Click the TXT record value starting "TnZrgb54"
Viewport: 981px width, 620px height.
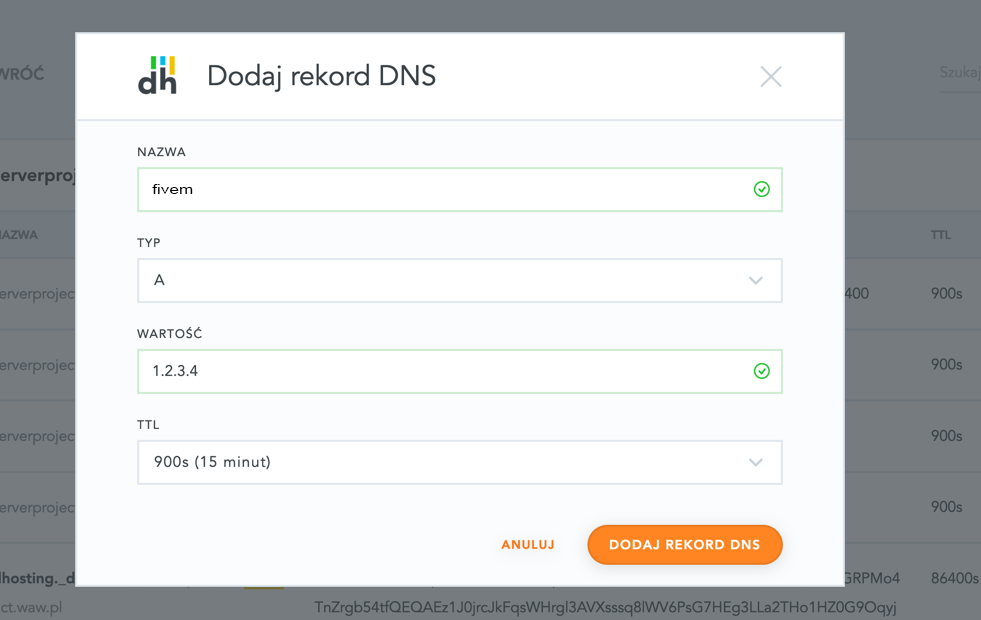[x=605, y=606]
